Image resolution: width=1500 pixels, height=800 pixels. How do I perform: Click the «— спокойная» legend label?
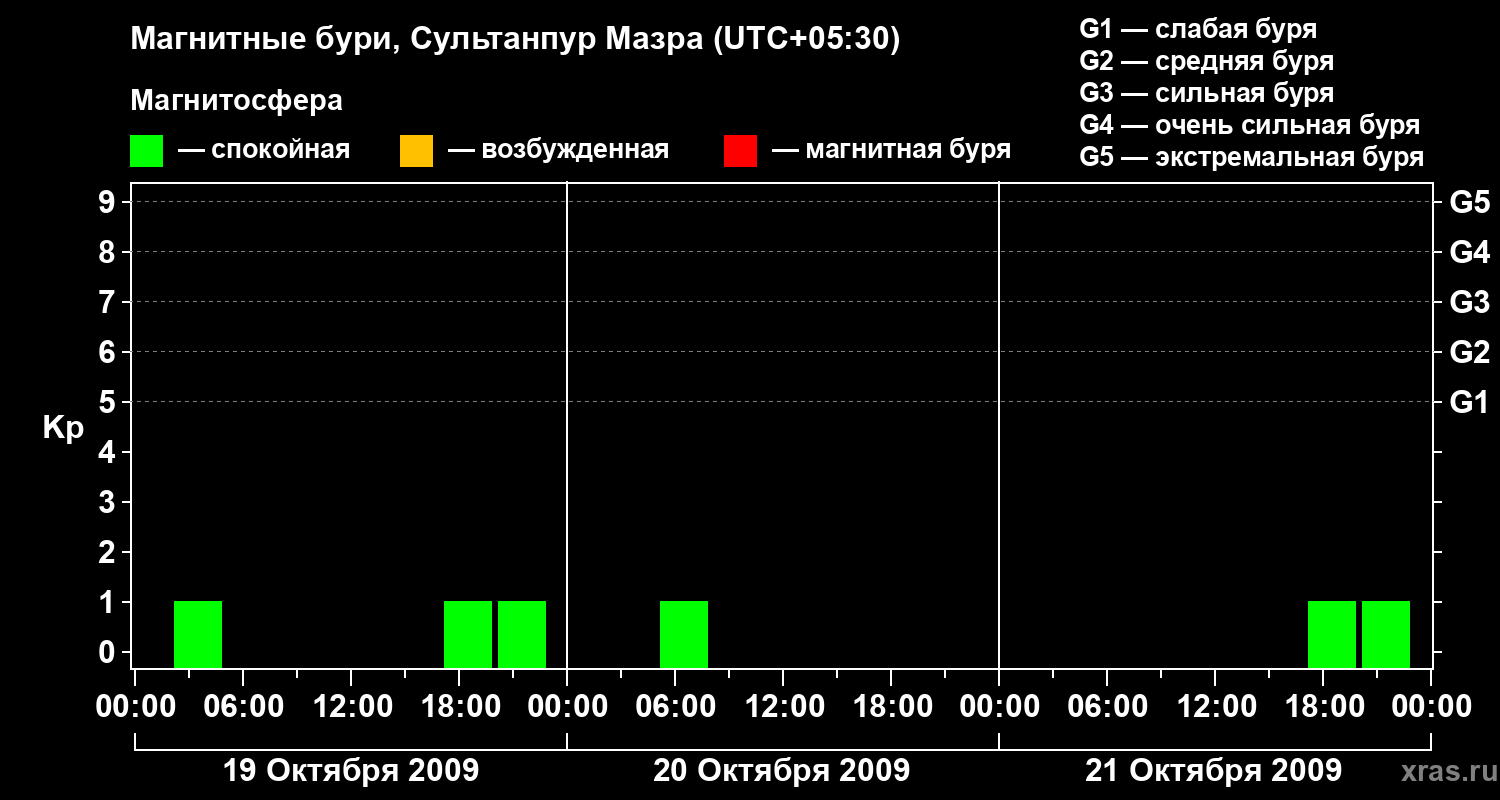click(x=264, y=150)
